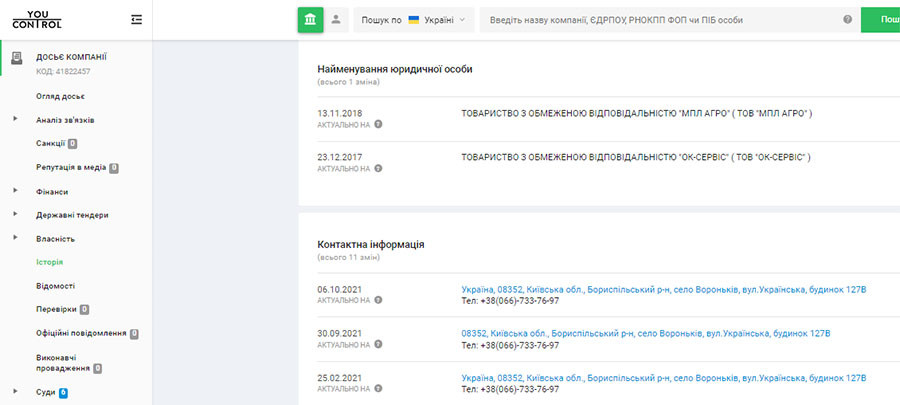Screen dimensions: 900x405
Task: Open Перевірки menu item
Action: (x=56, y=309)
